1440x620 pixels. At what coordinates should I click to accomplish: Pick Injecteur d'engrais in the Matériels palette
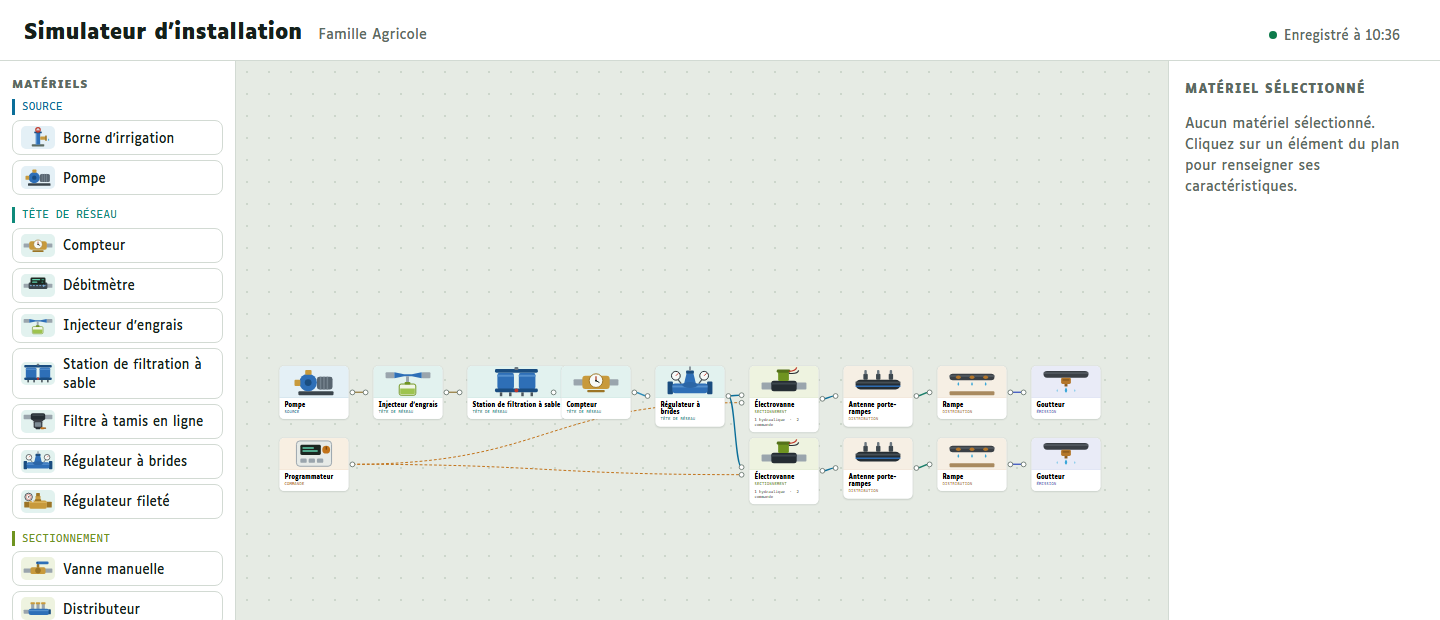pyautogui.click(x=117, y=325)
